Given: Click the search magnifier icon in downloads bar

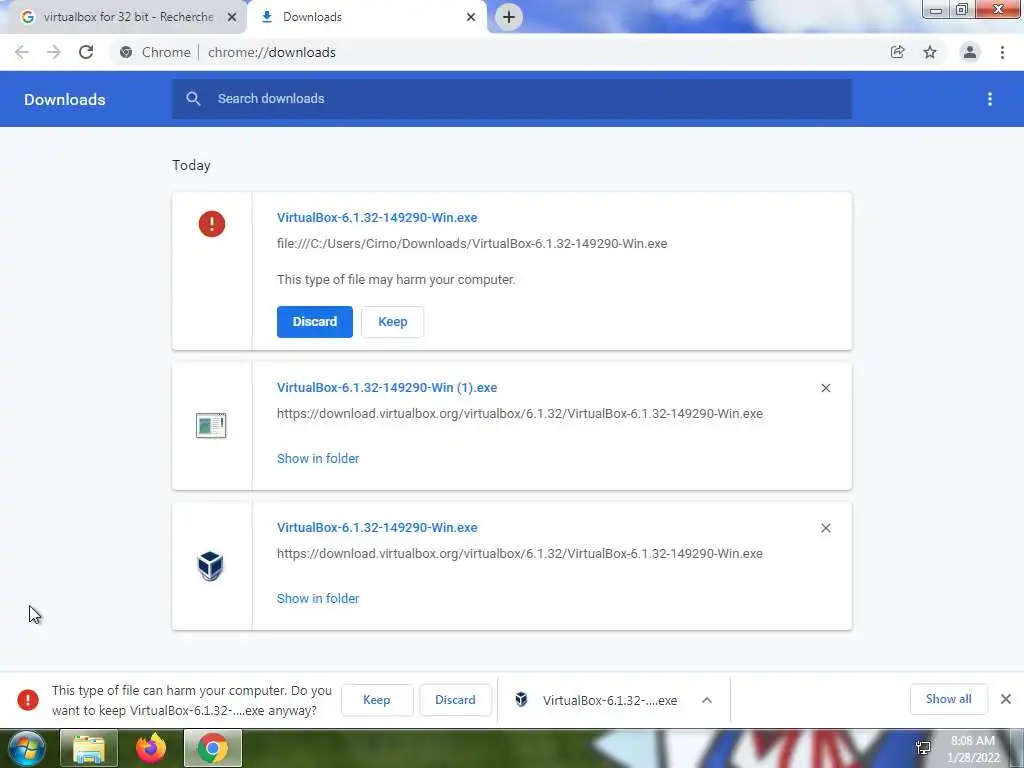Looking at the screenshot, I should [x=193, y=99].
